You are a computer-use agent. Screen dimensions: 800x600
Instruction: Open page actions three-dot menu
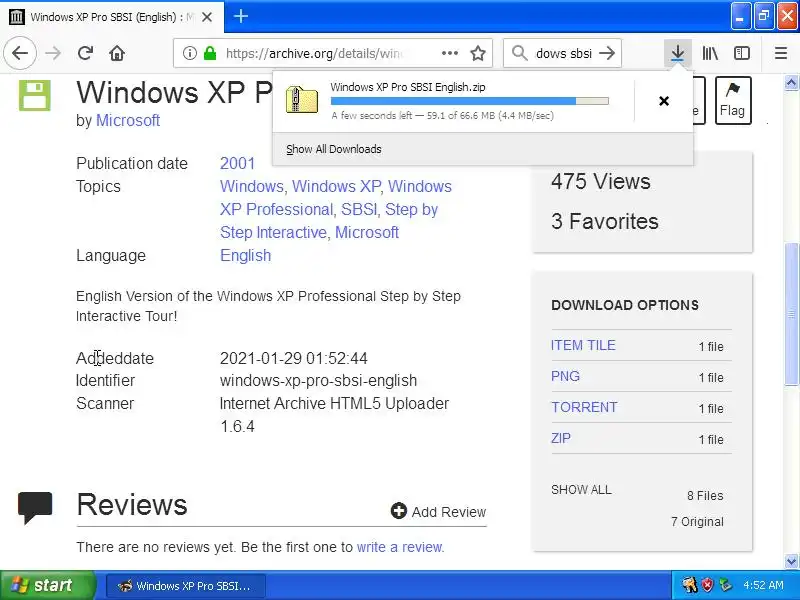tap(449, 53)
